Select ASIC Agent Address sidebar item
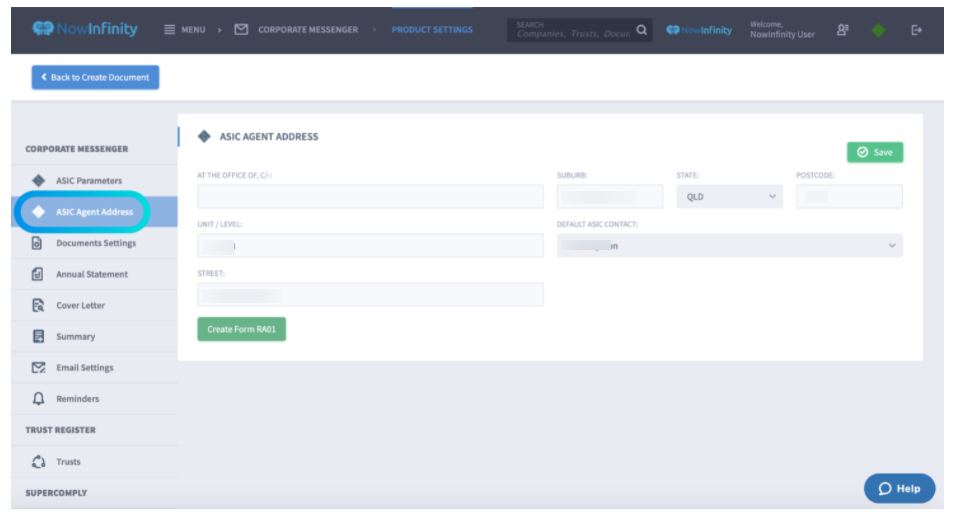 (95, 212)
